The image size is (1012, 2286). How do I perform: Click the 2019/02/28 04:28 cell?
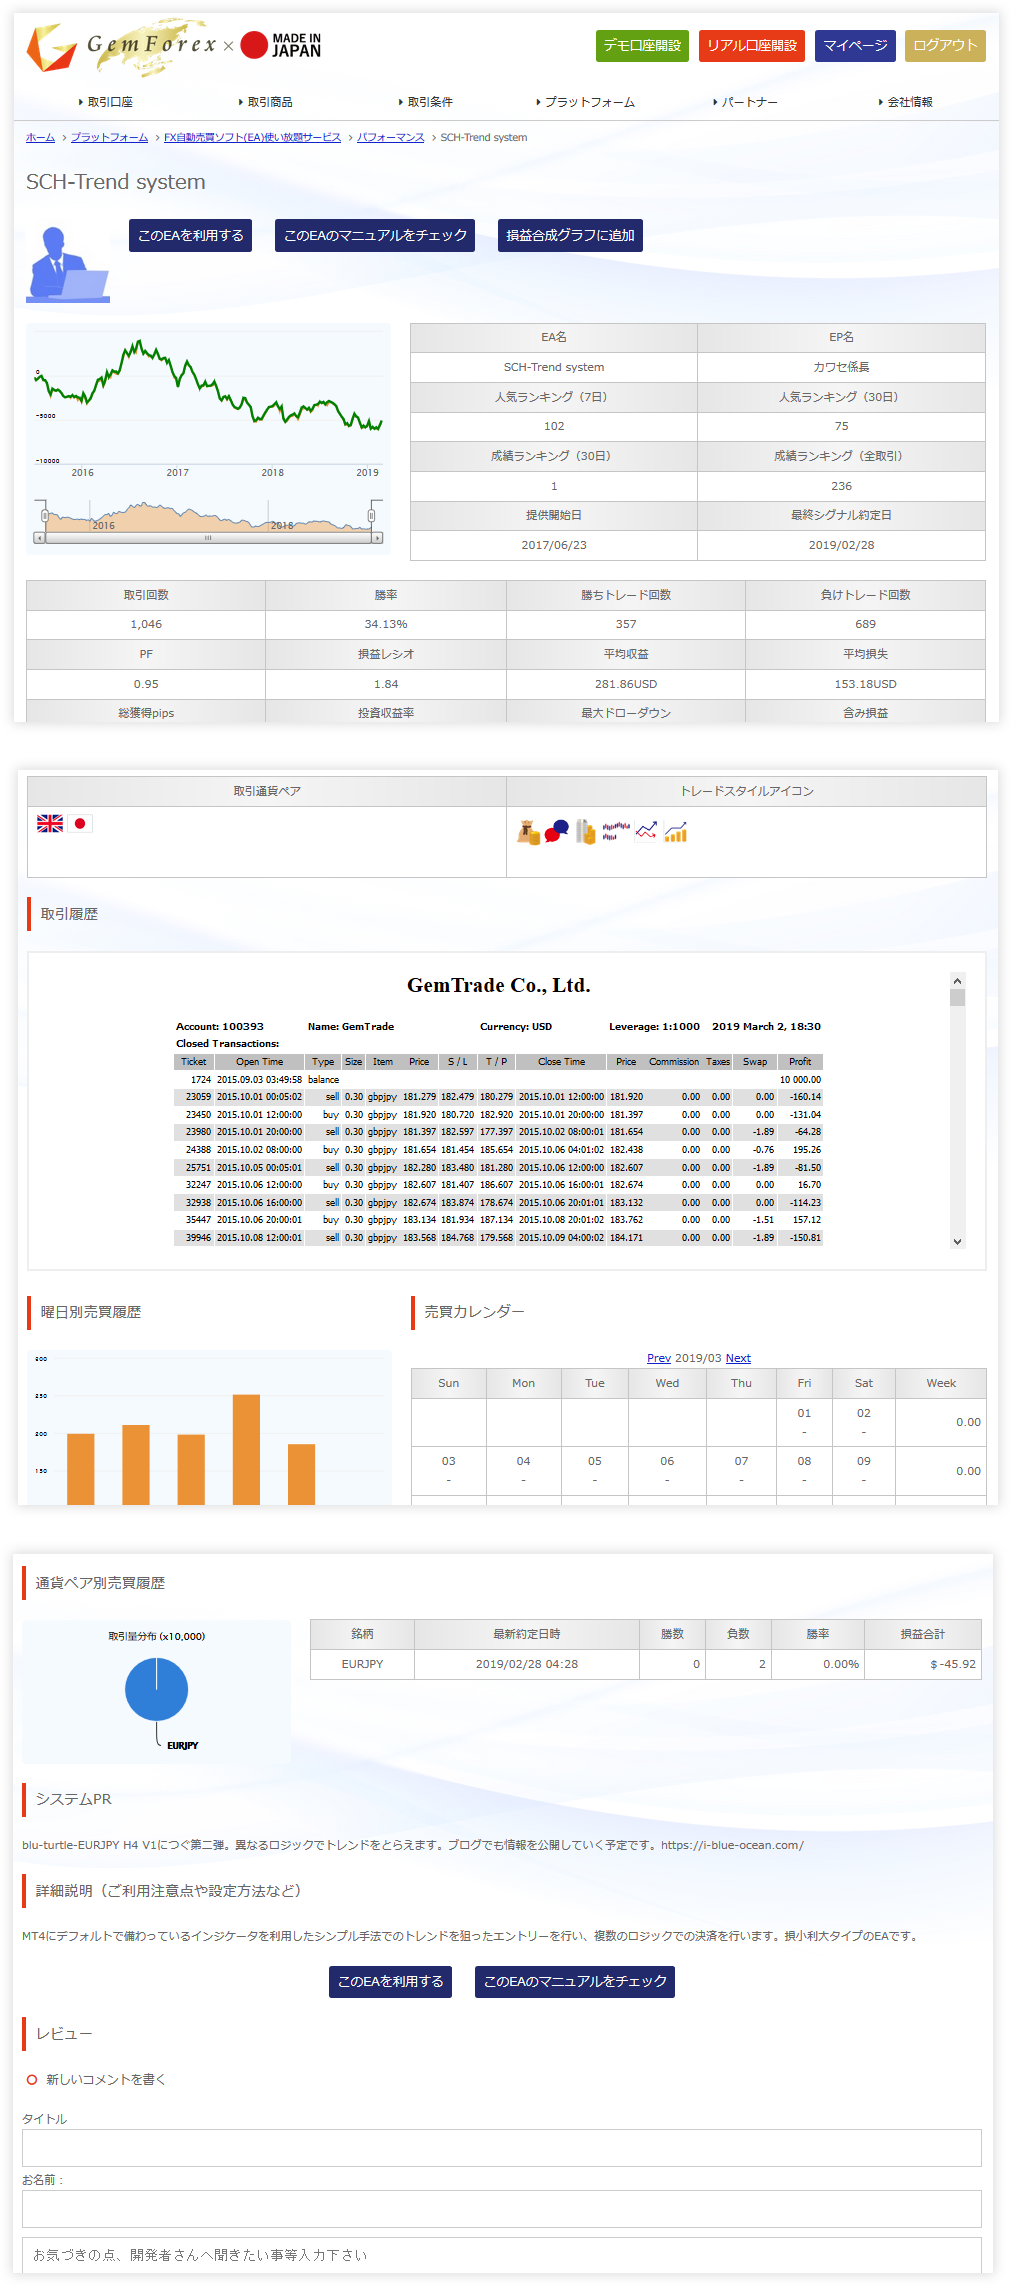click(527, 1664)
